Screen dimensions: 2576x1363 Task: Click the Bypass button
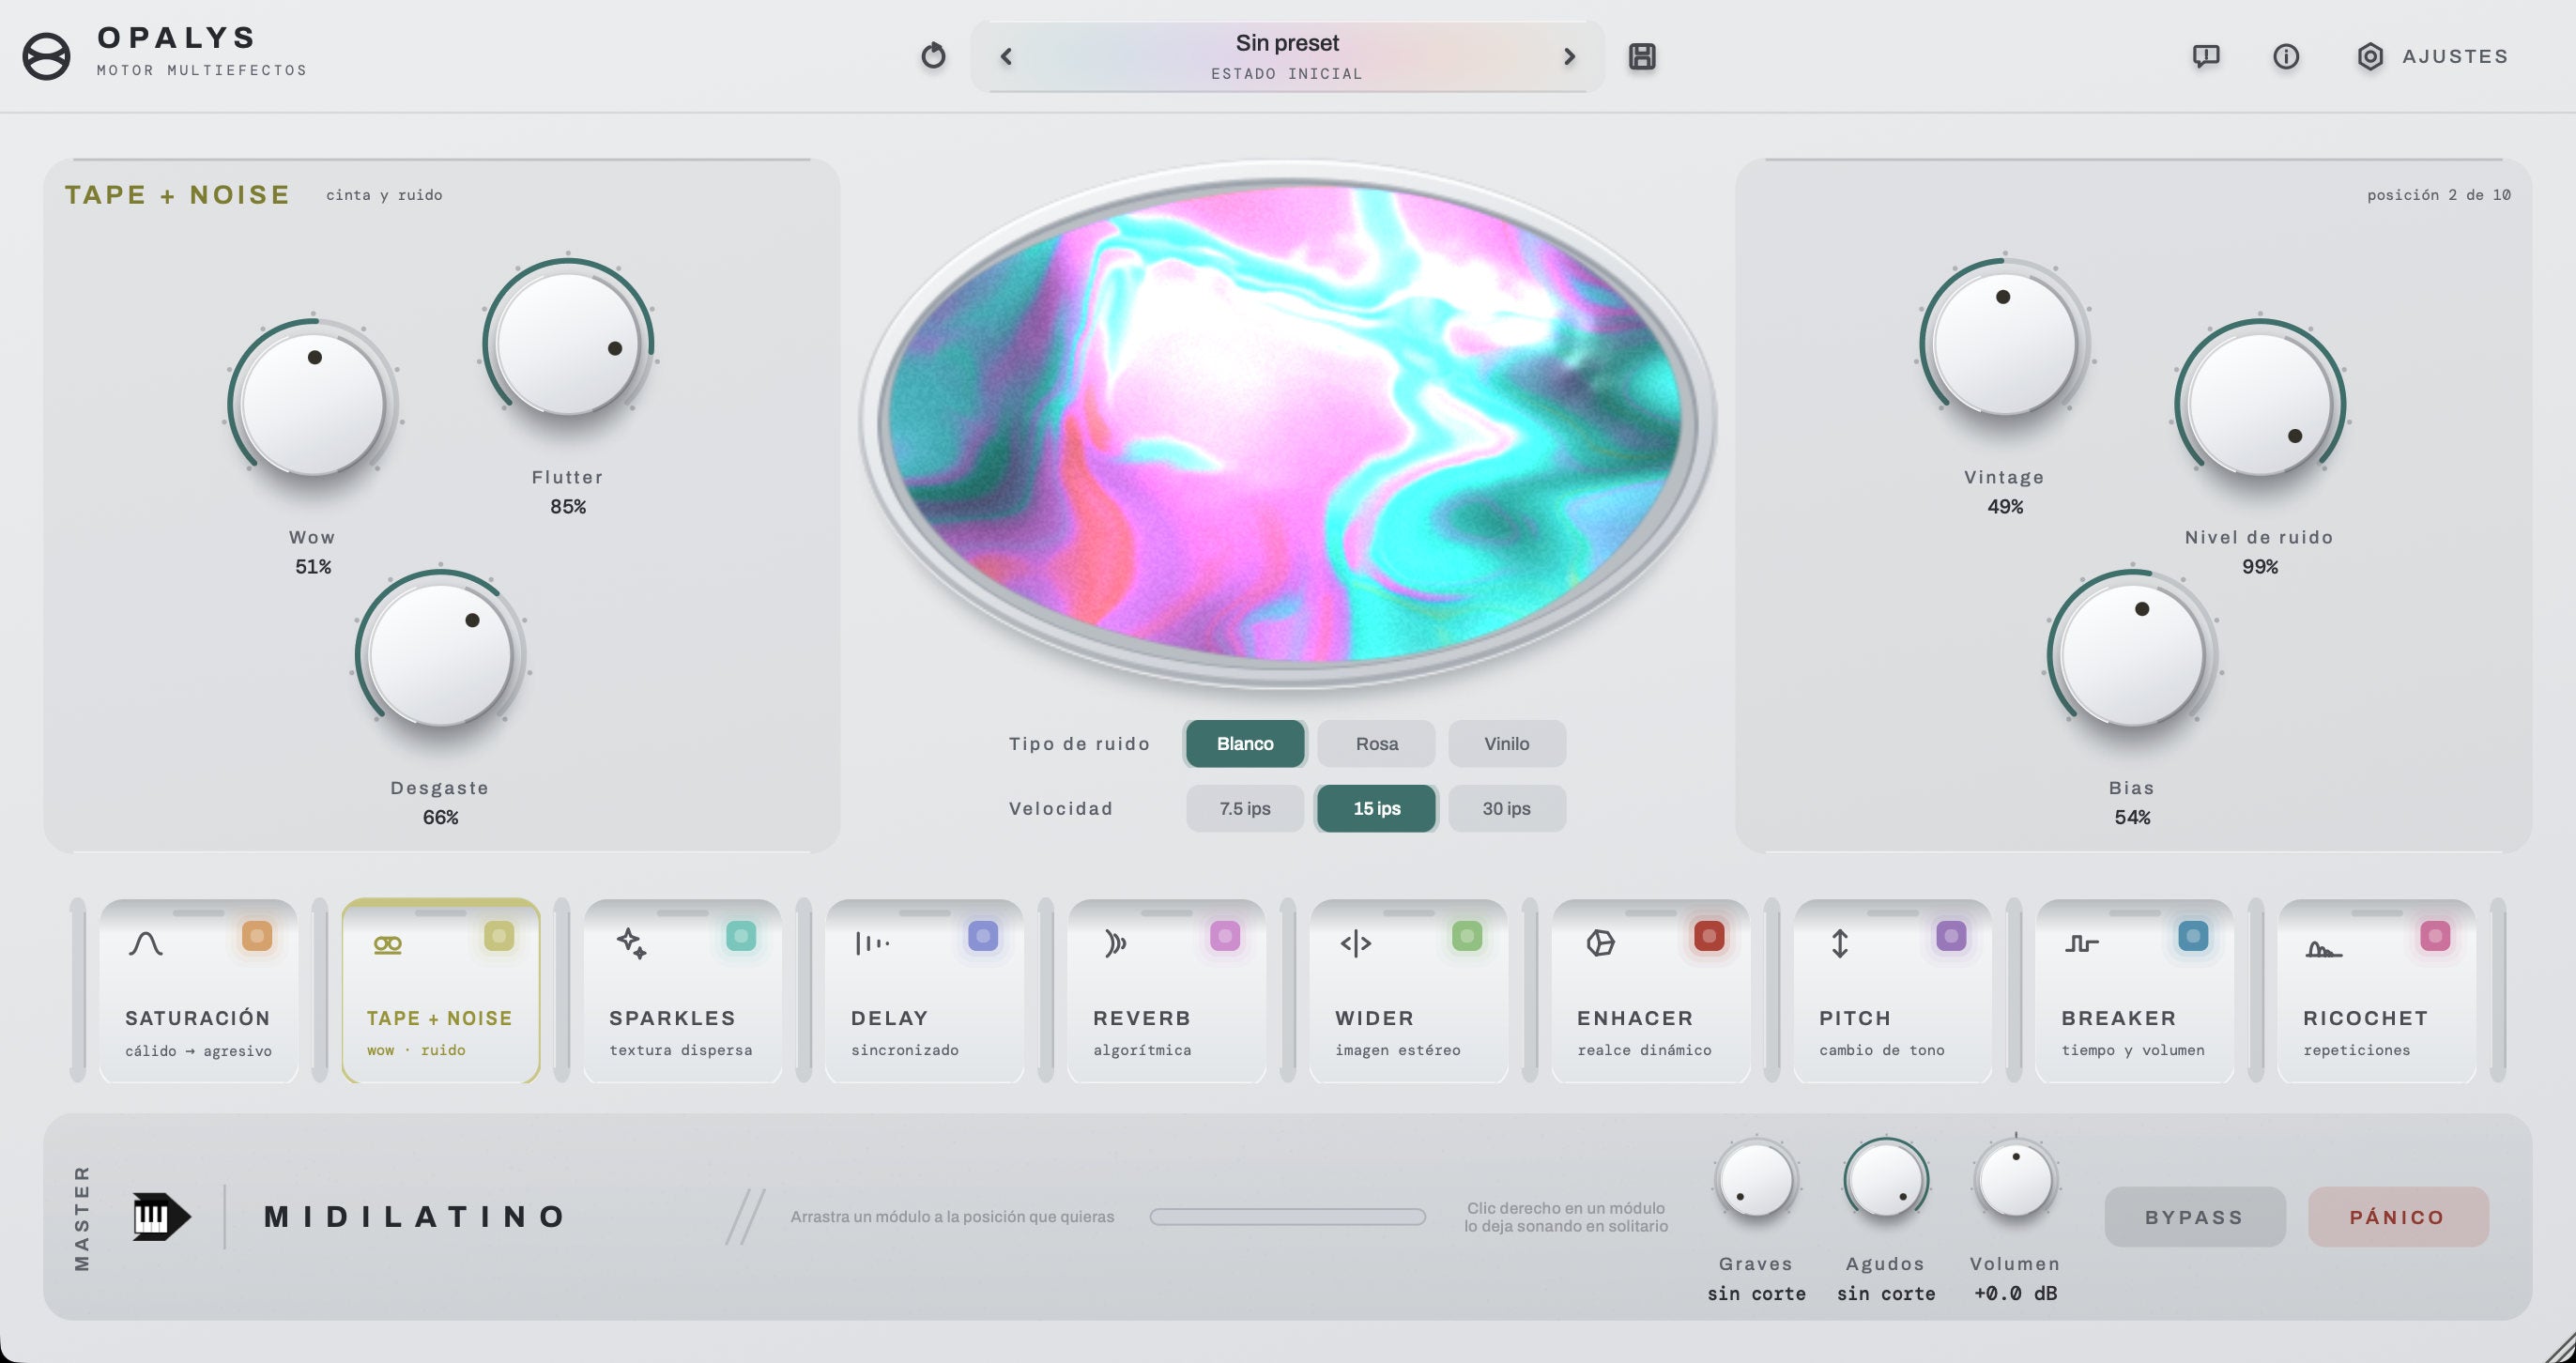click(2195, 1217)
